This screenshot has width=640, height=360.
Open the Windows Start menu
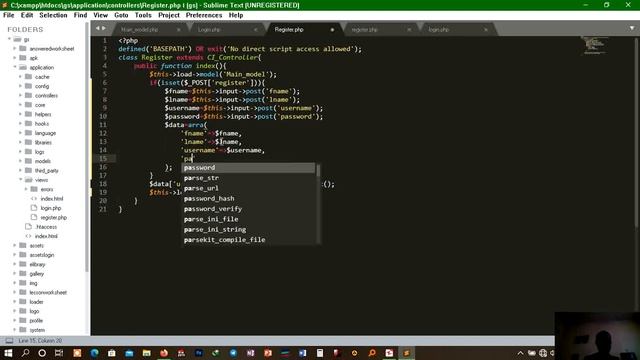pyautogui.click(x=8, y=353)
